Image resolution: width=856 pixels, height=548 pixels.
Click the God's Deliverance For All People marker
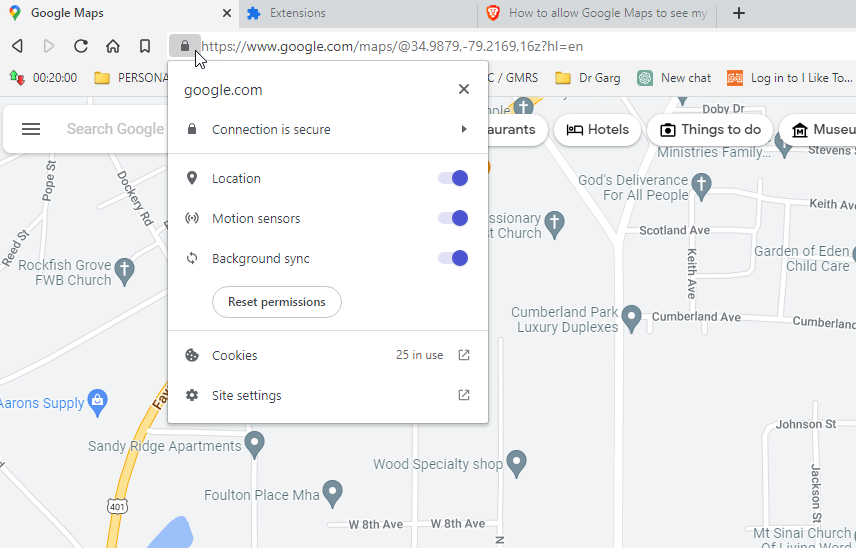702,187
